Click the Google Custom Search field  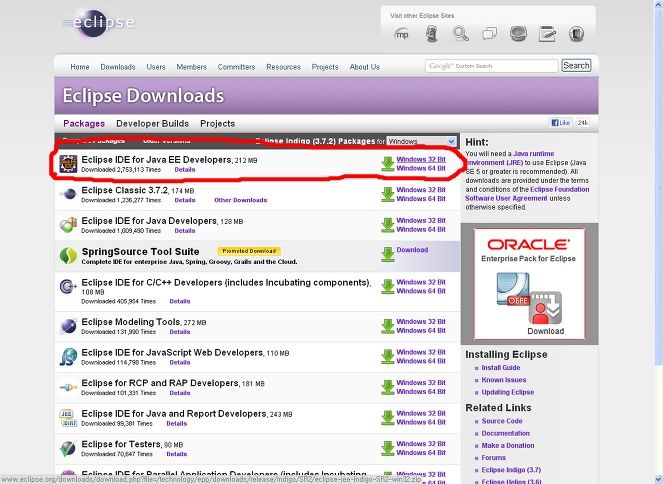492,66
